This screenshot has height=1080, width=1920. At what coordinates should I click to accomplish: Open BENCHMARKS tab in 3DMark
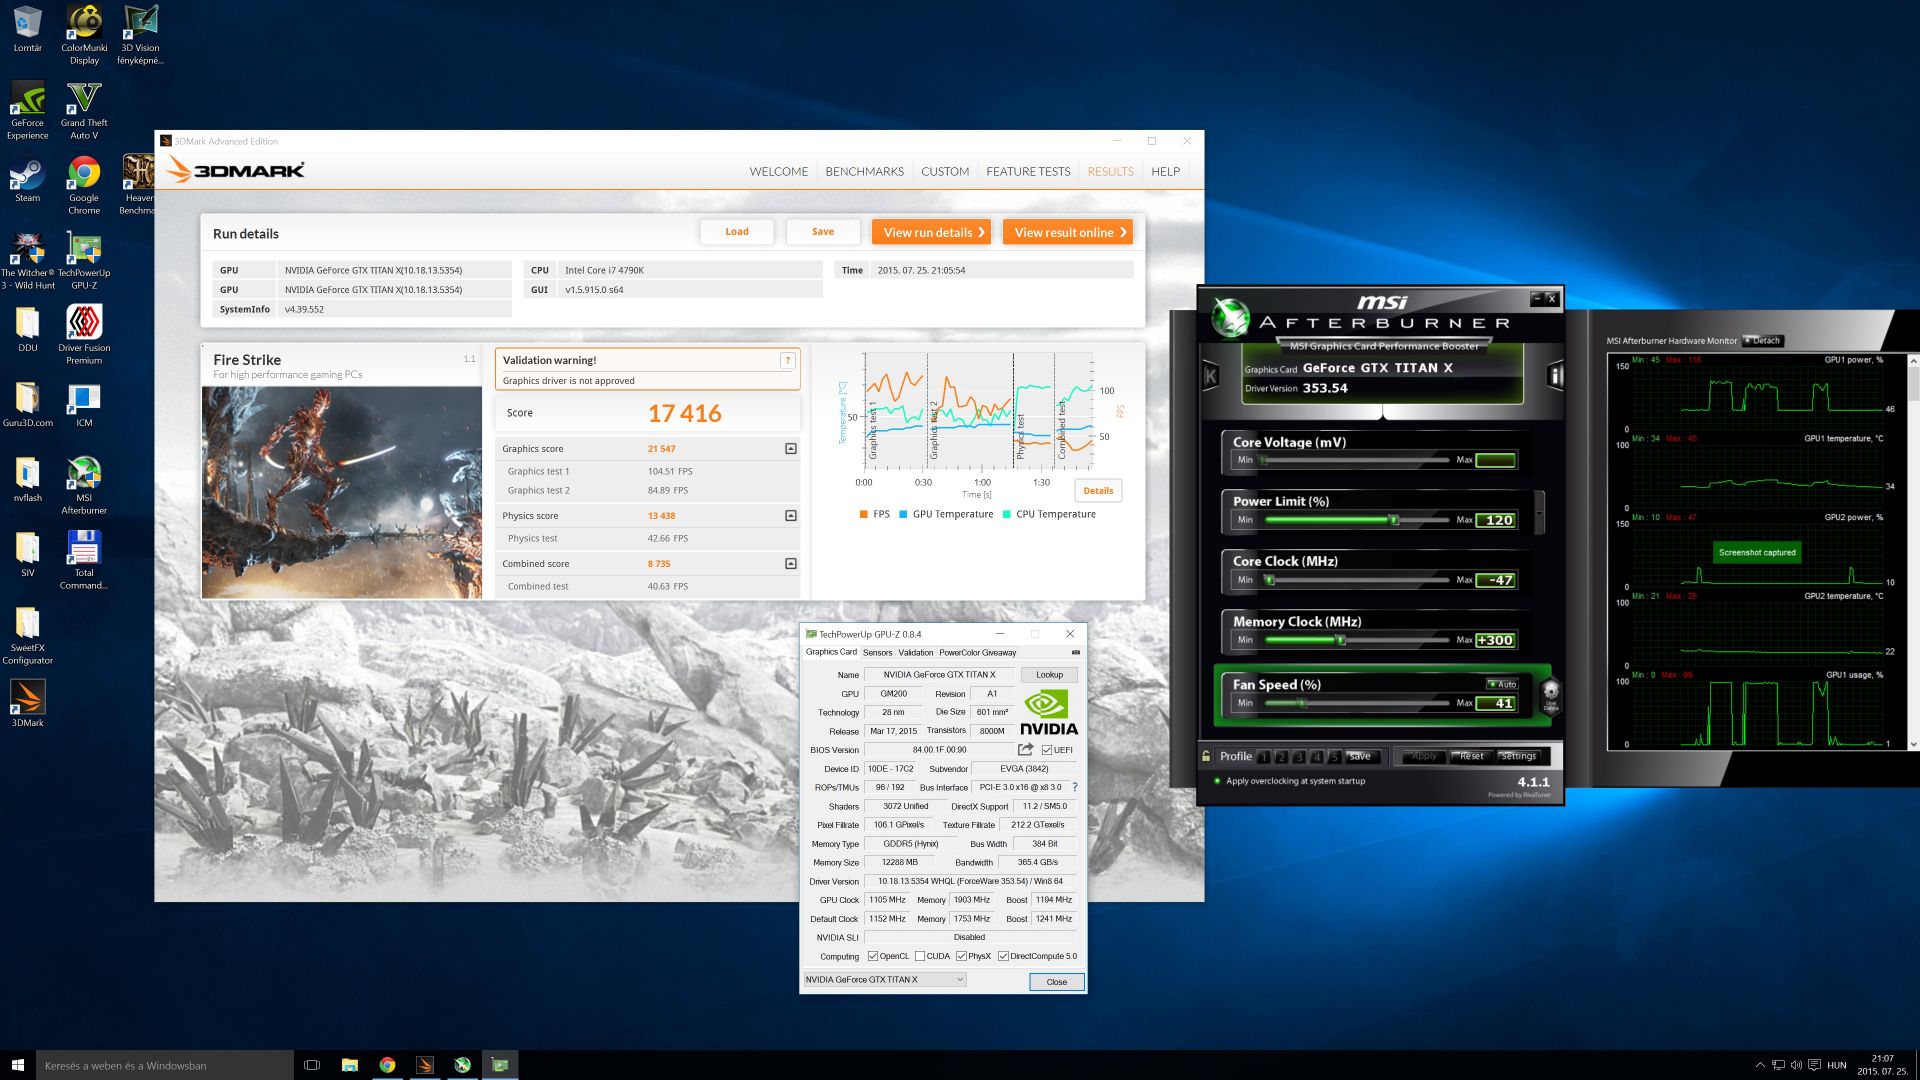coord(864,172)
